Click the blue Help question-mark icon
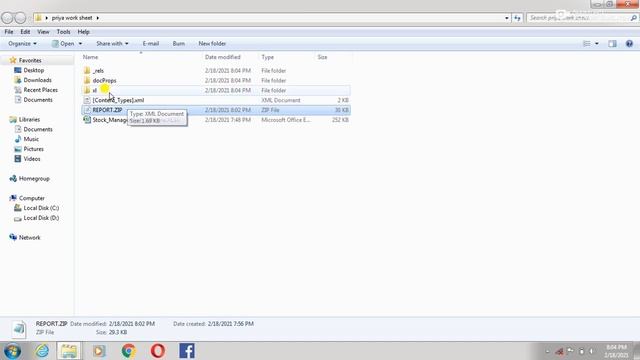Viewport: 640px width, 360px height. (629, 44)
